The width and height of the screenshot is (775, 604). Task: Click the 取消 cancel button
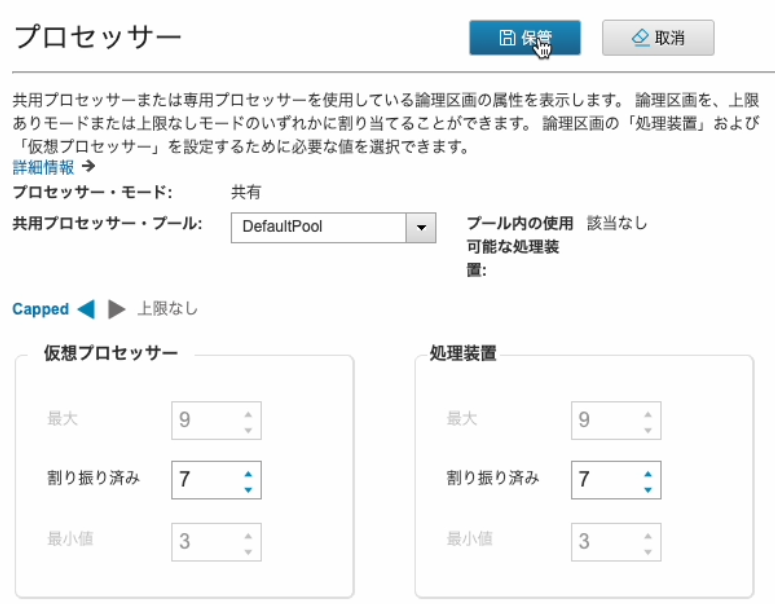click(658, 38)
